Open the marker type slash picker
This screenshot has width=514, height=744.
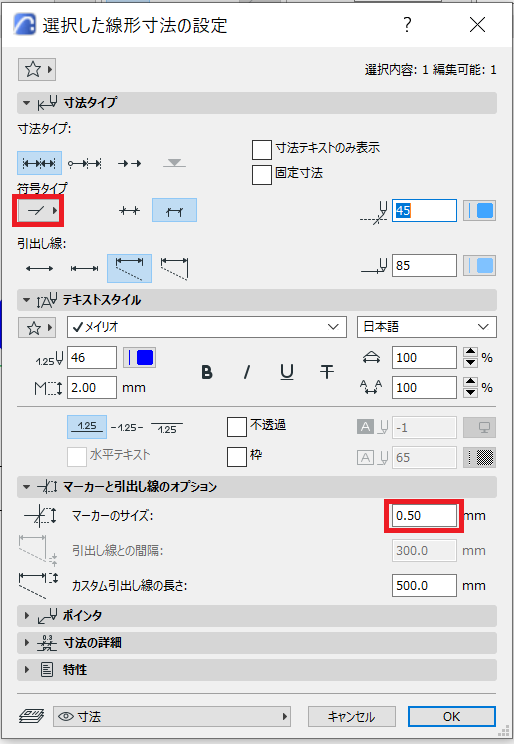click(39, 210)
